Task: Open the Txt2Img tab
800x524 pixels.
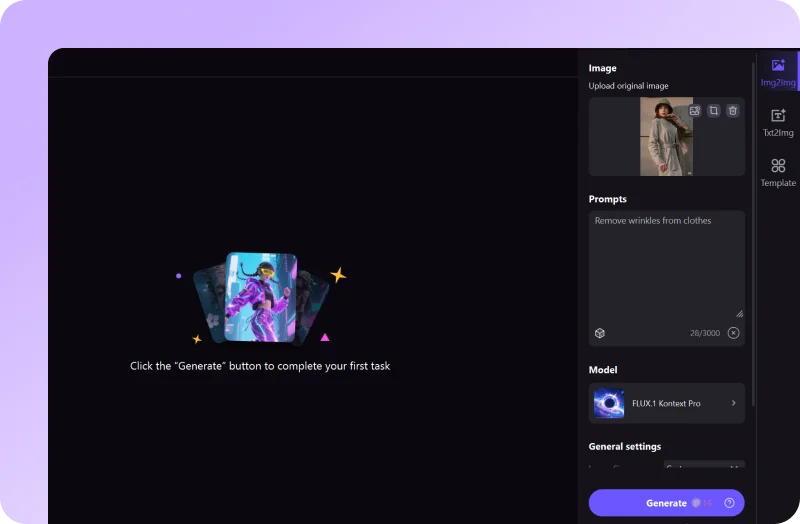Action: click(x=778, y=123)
